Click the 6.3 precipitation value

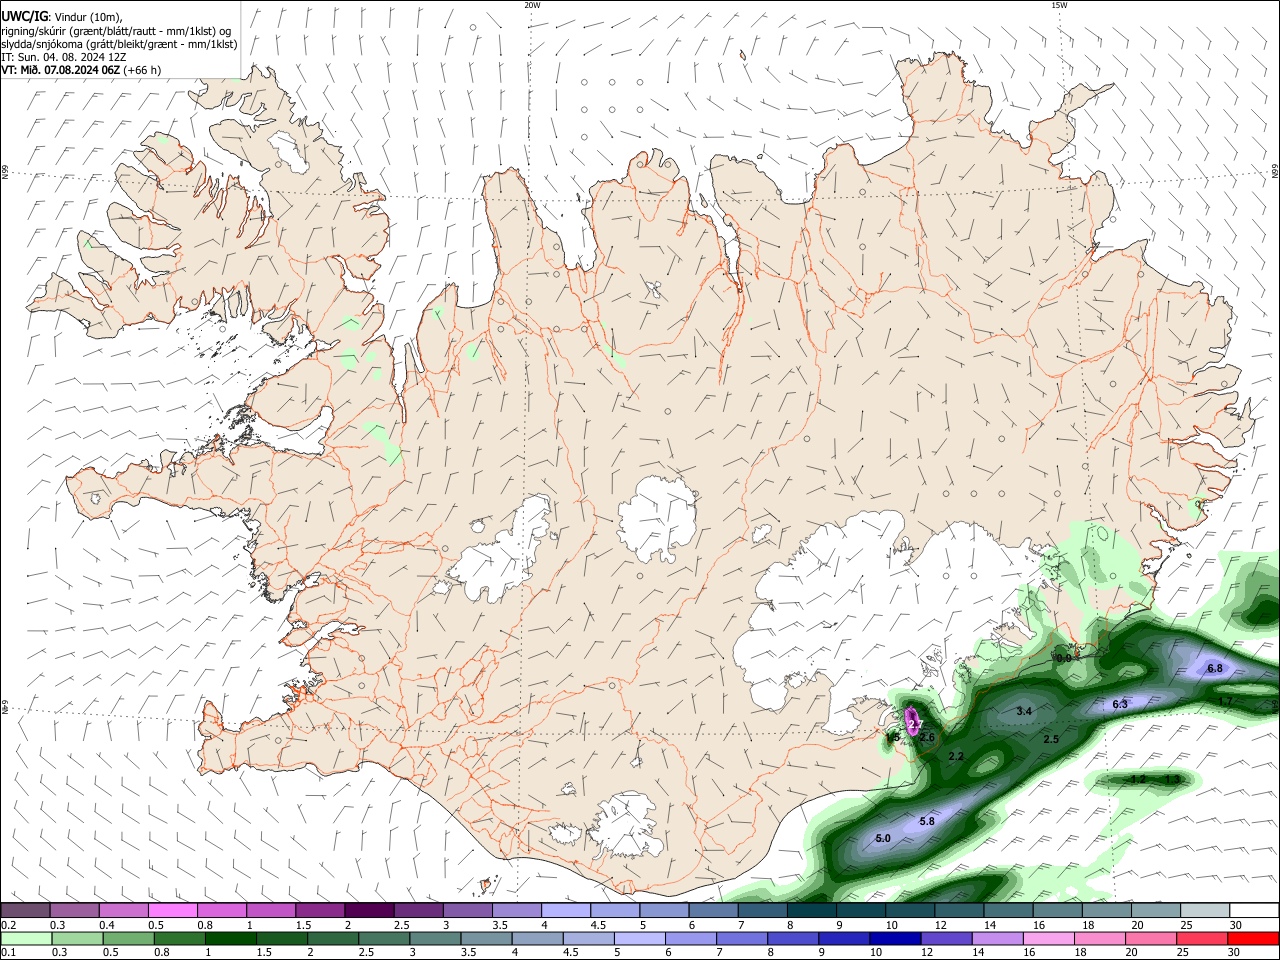[x=1120, y=704]
